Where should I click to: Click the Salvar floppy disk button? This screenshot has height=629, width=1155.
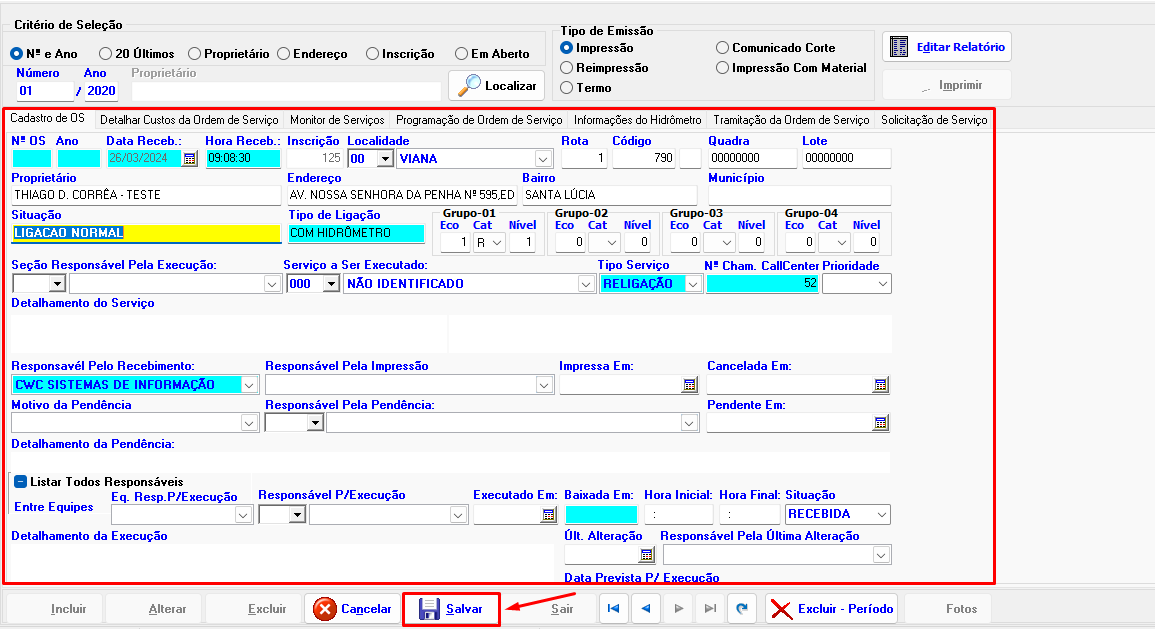click(x=451, y=609)
